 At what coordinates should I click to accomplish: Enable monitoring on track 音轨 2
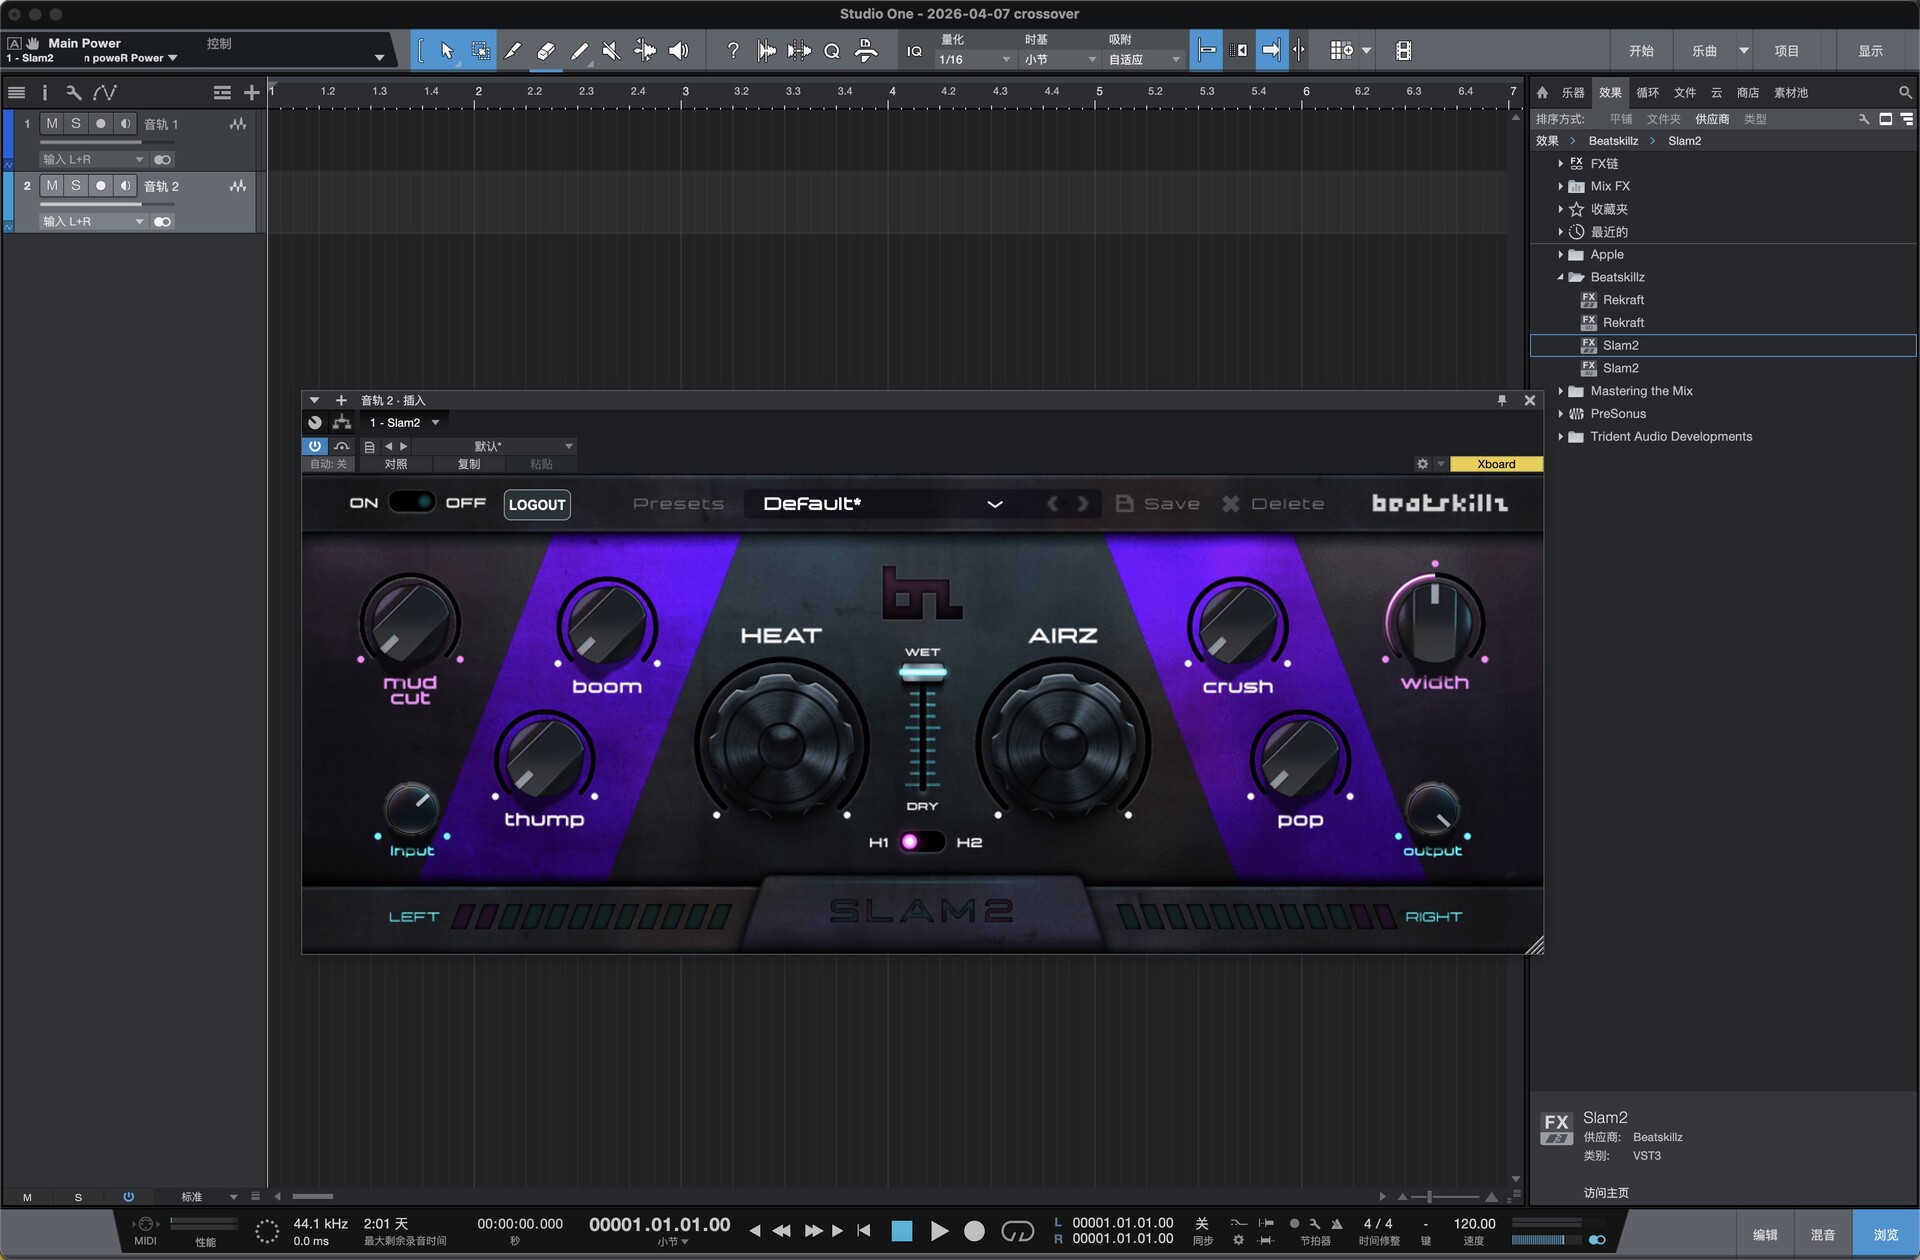tap(125, 186)
